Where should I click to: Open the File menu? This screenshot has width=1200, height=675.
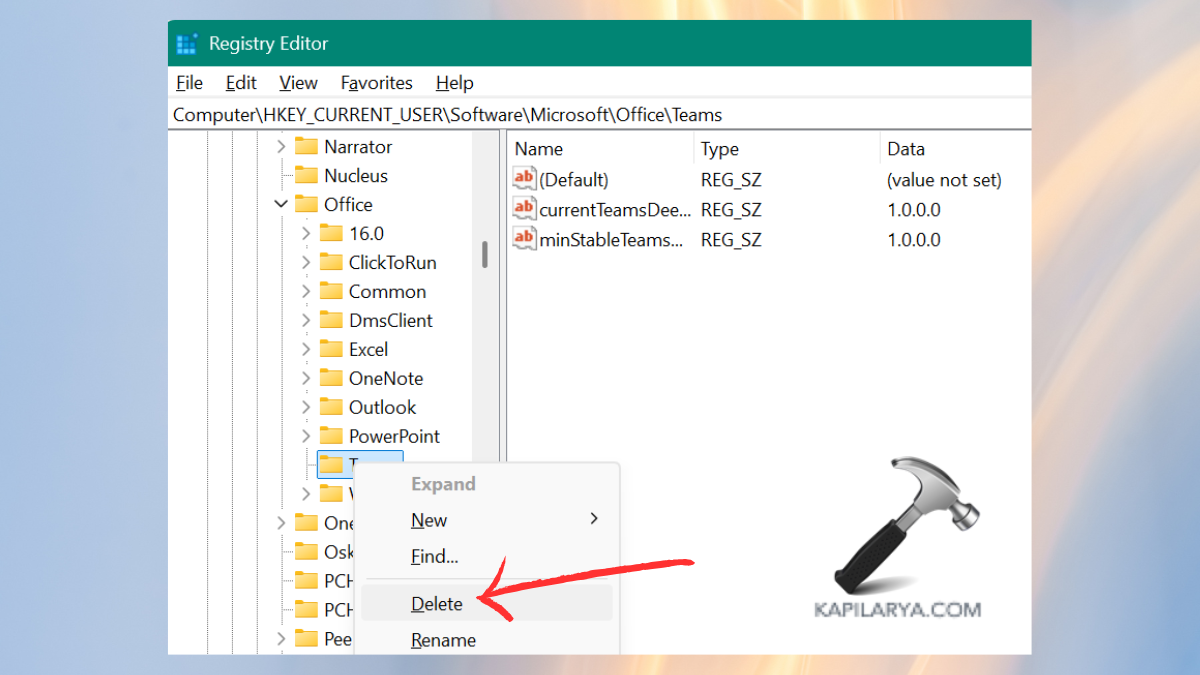click(189, 83)
